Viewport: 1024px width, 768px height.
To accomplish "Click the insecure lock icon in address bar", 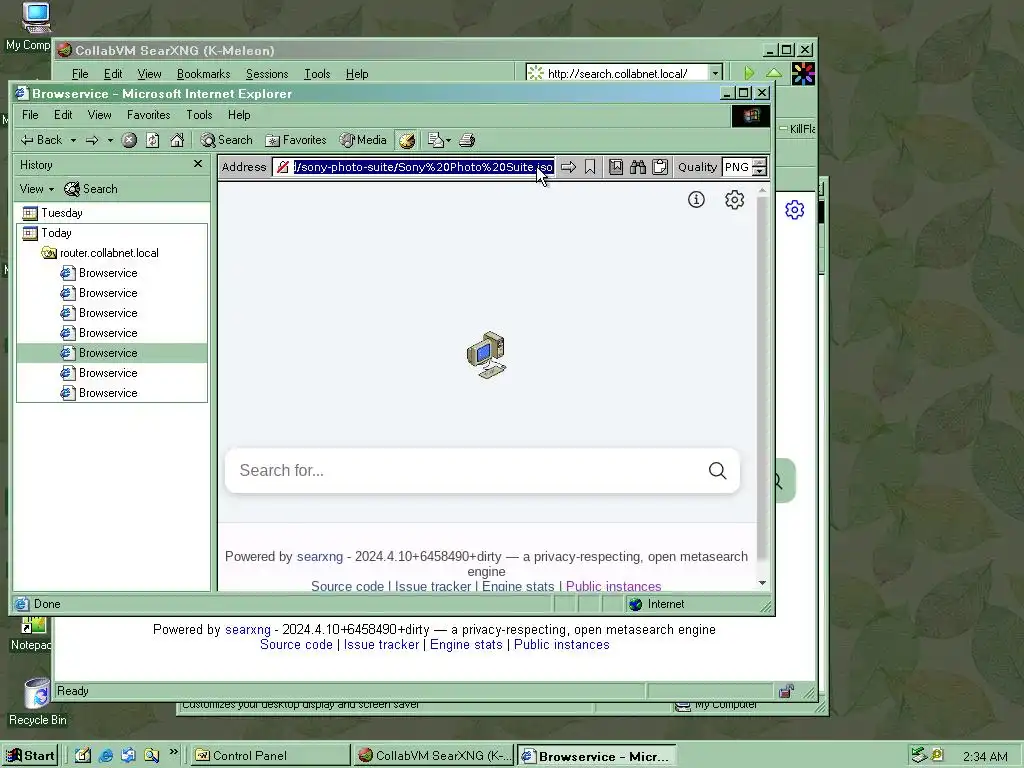I will point(283,167).
